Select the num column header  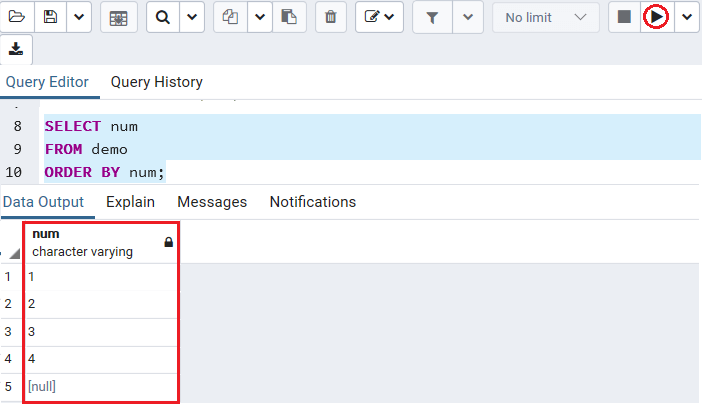pyautogui.click(x=101, y=243)
